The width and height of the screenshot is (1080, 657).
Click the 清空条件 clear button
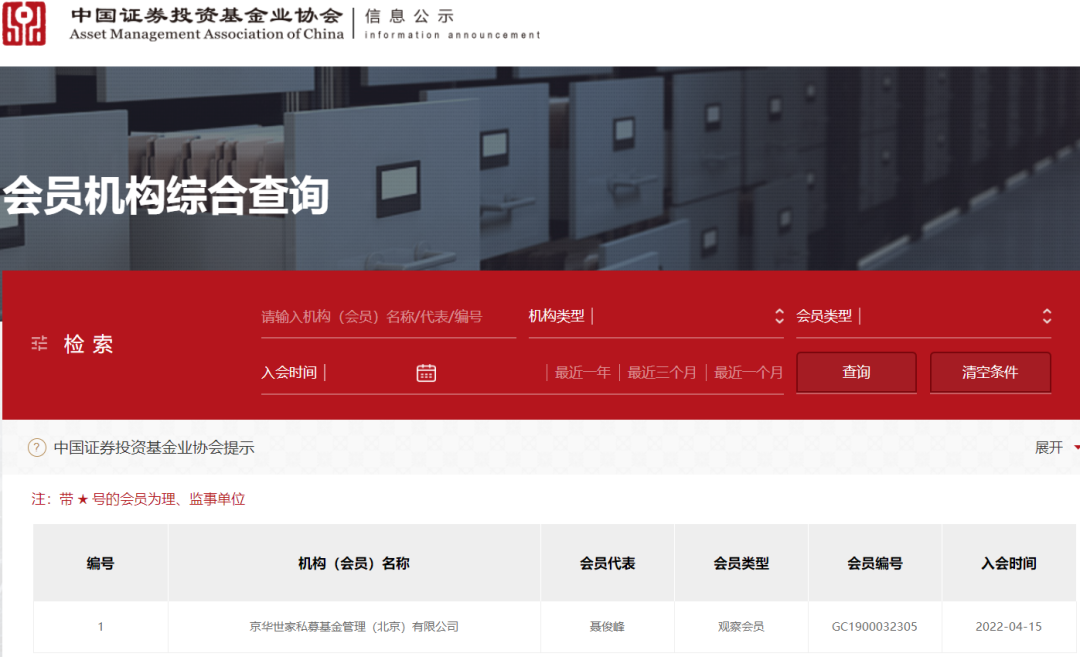[x=990, y=373]
